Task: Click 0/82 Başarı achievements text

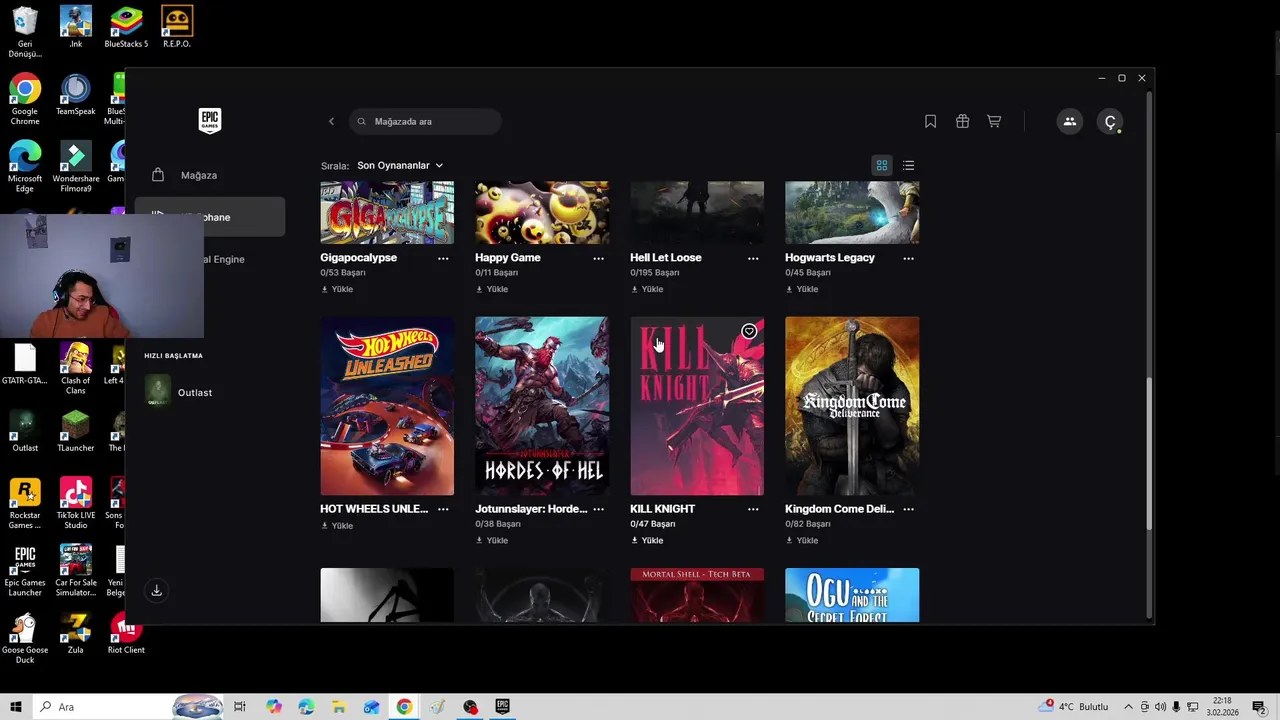Action: [807, 524]
